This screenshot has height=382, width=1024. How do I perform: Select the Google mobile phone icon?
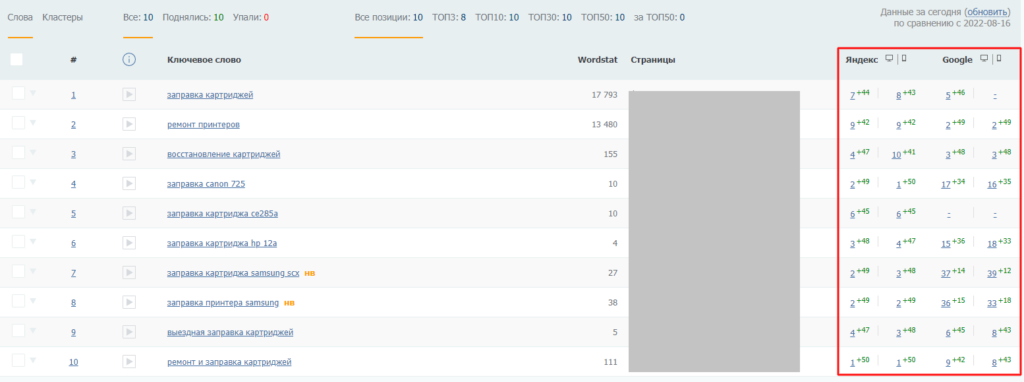point(999,59)
